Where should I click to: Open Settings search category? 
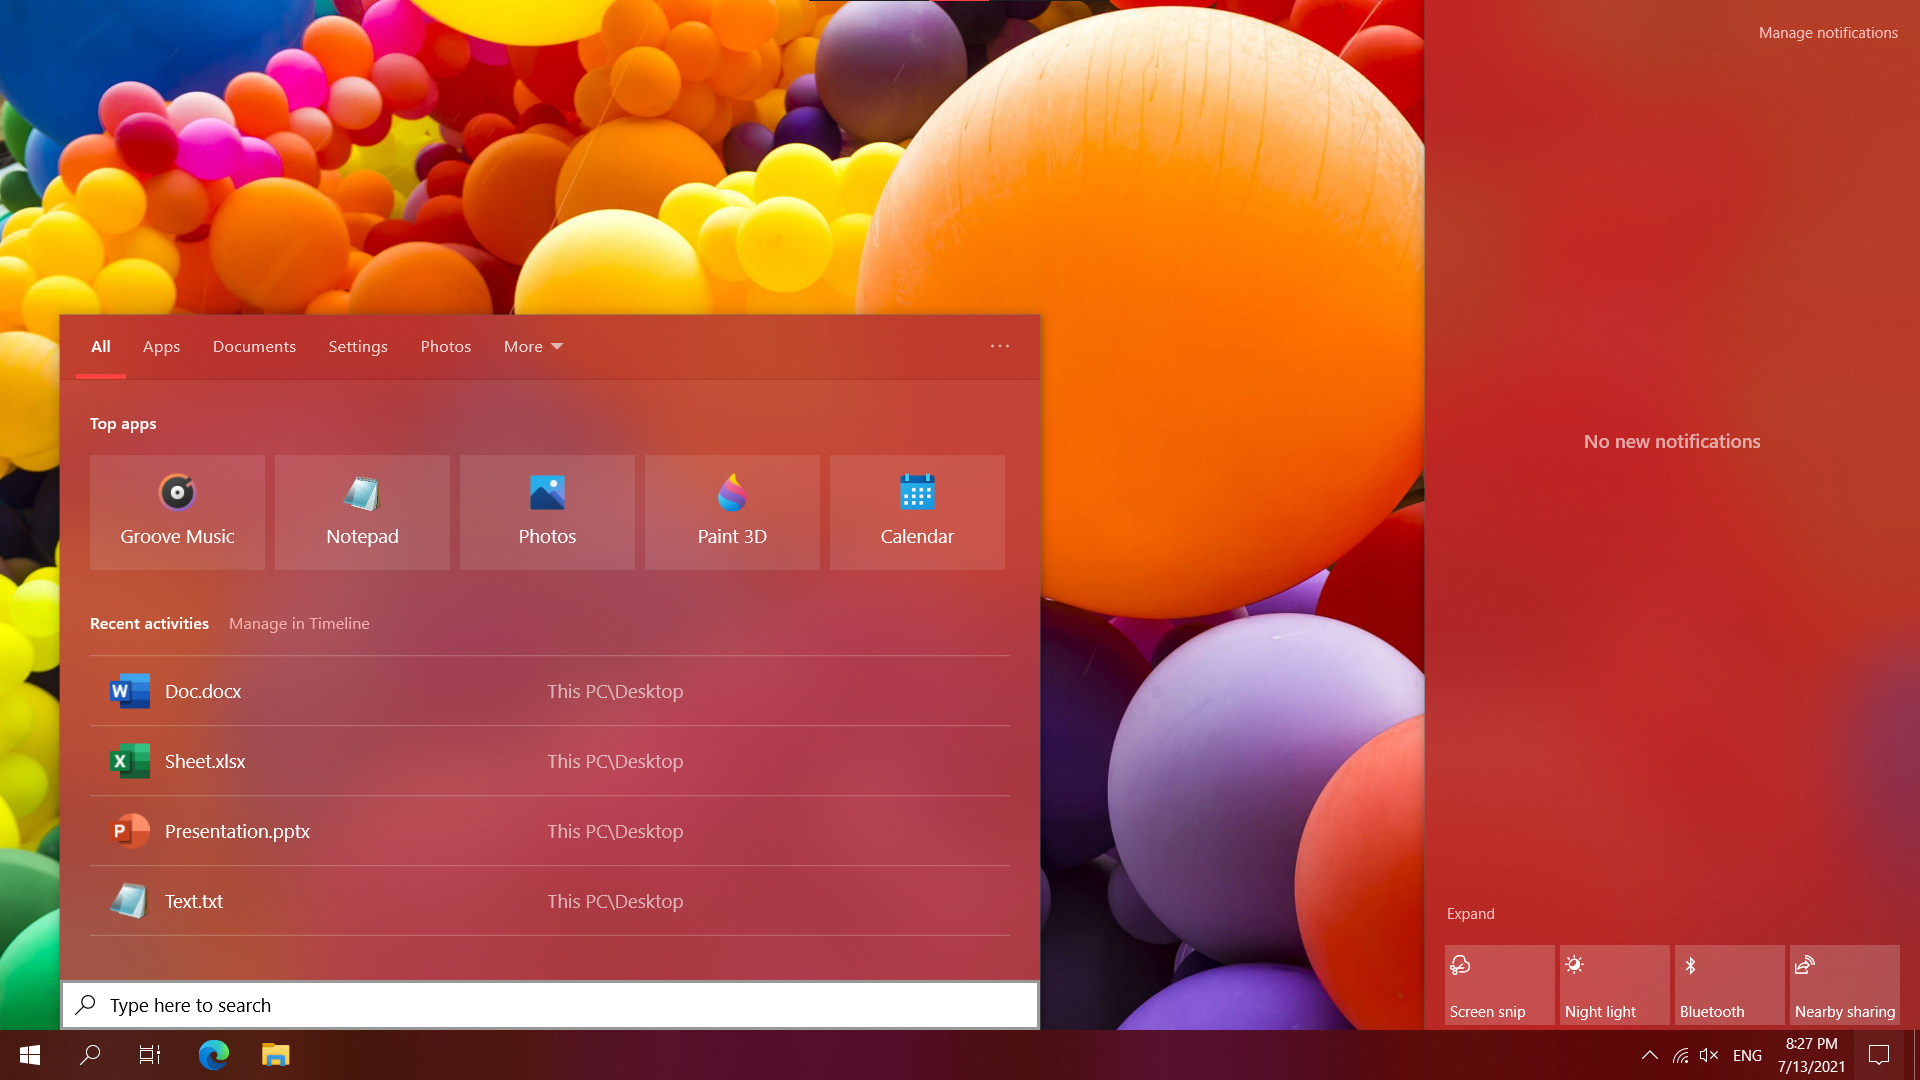pyautogui.click(x=357, y=347)
